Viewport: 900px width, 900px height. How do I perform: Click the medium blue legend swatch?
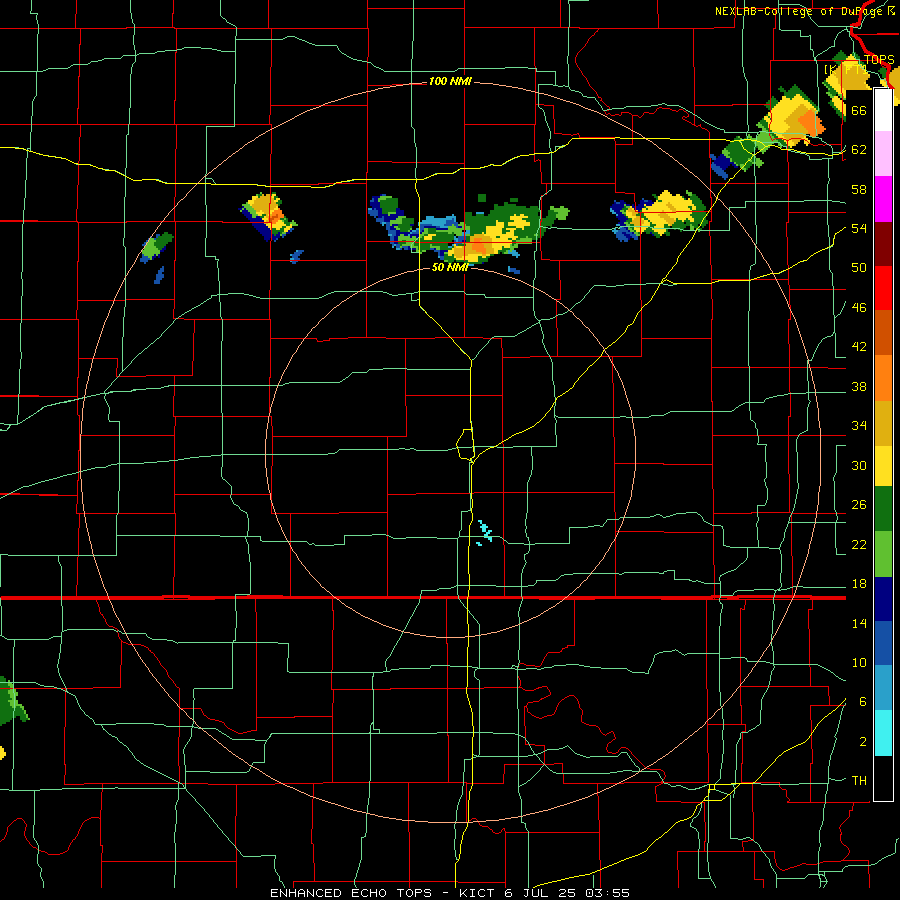click(x=883, y=643)
